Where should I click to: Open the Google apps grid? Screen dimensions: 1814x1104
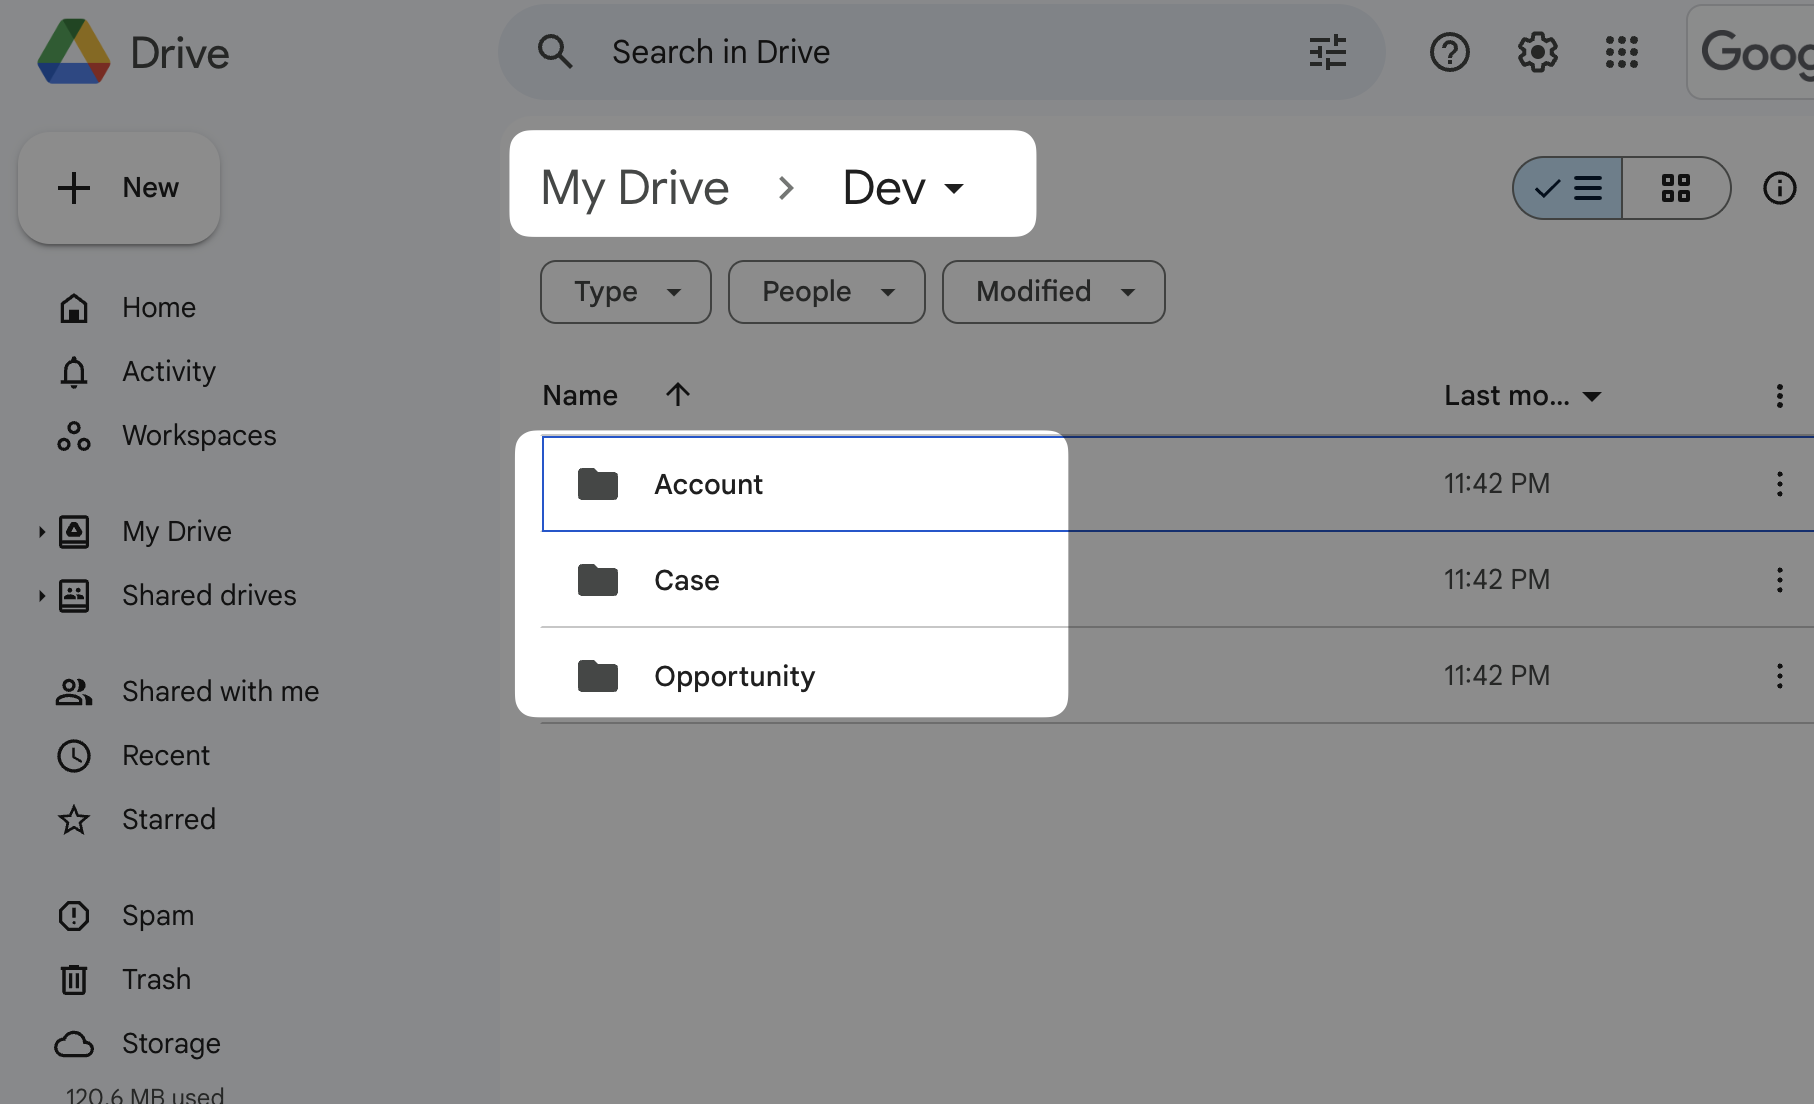coord(1623,52)
